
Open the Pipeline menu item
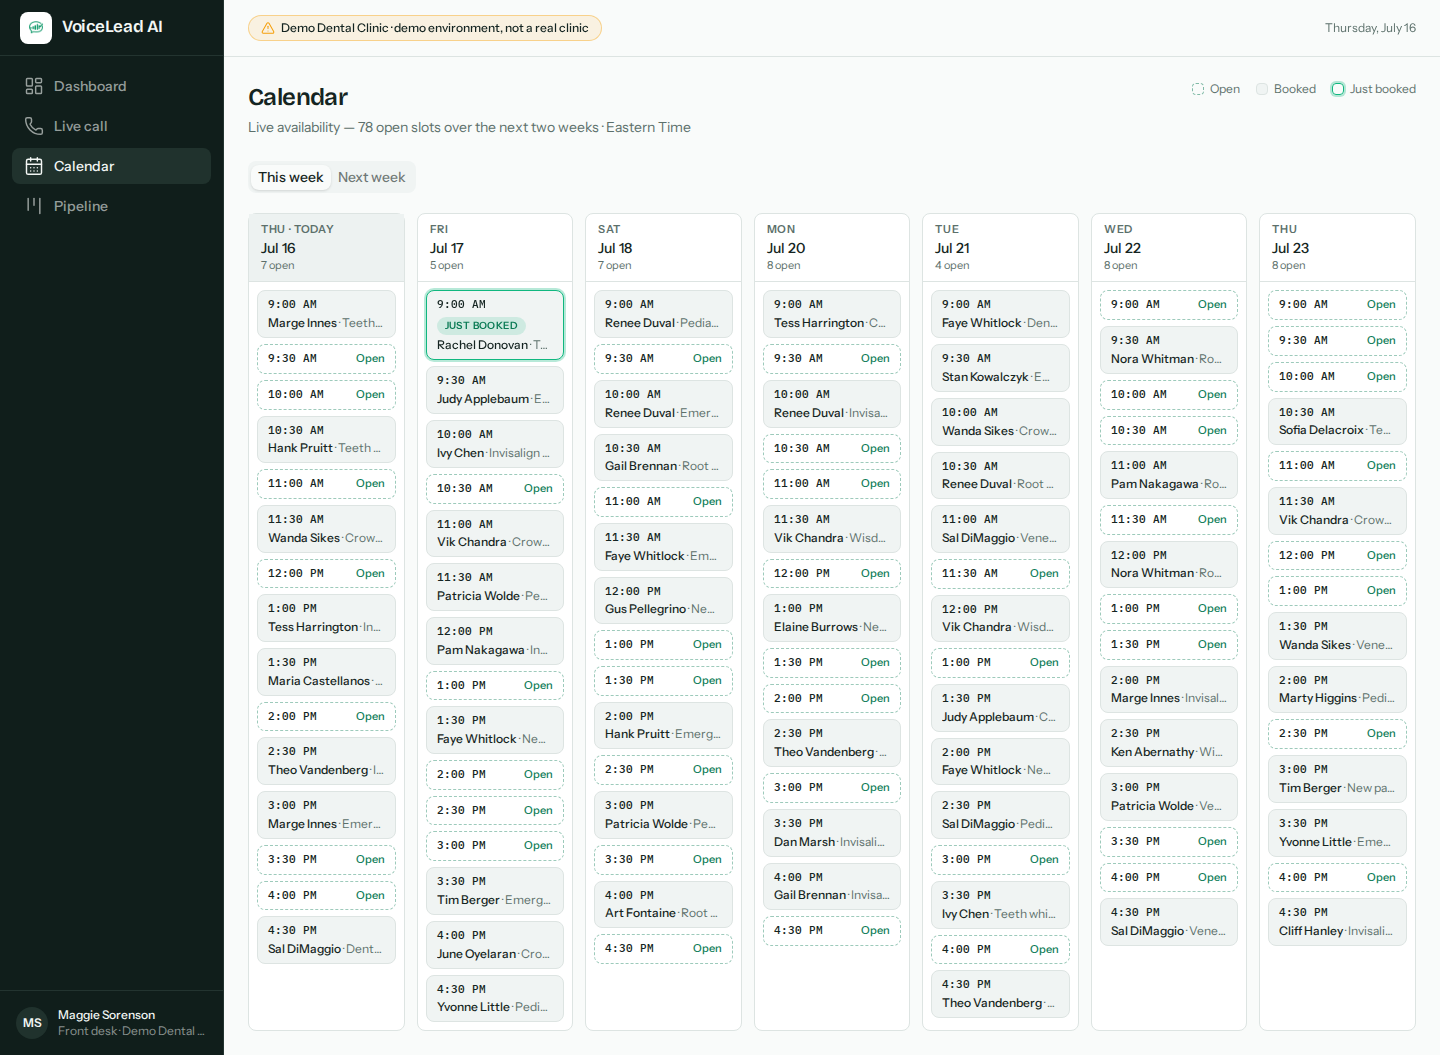click(x=111, y=206)
